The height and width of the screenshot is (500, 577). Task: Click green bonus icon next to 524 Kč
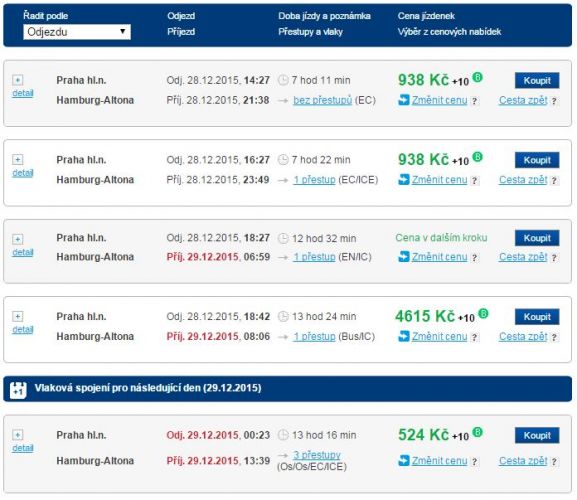(477, 432)
